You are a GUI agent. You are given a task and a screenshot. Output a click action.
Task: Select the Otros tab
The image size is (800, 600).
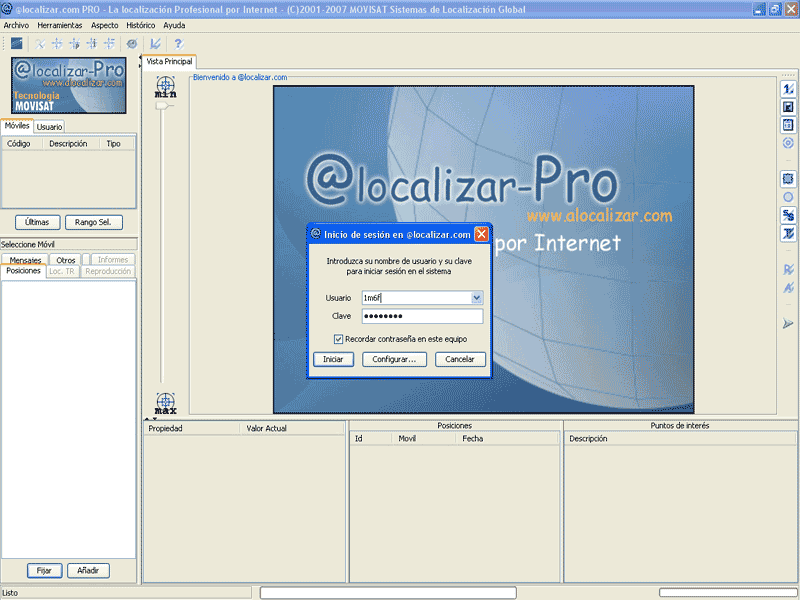[x=66, y=260]
